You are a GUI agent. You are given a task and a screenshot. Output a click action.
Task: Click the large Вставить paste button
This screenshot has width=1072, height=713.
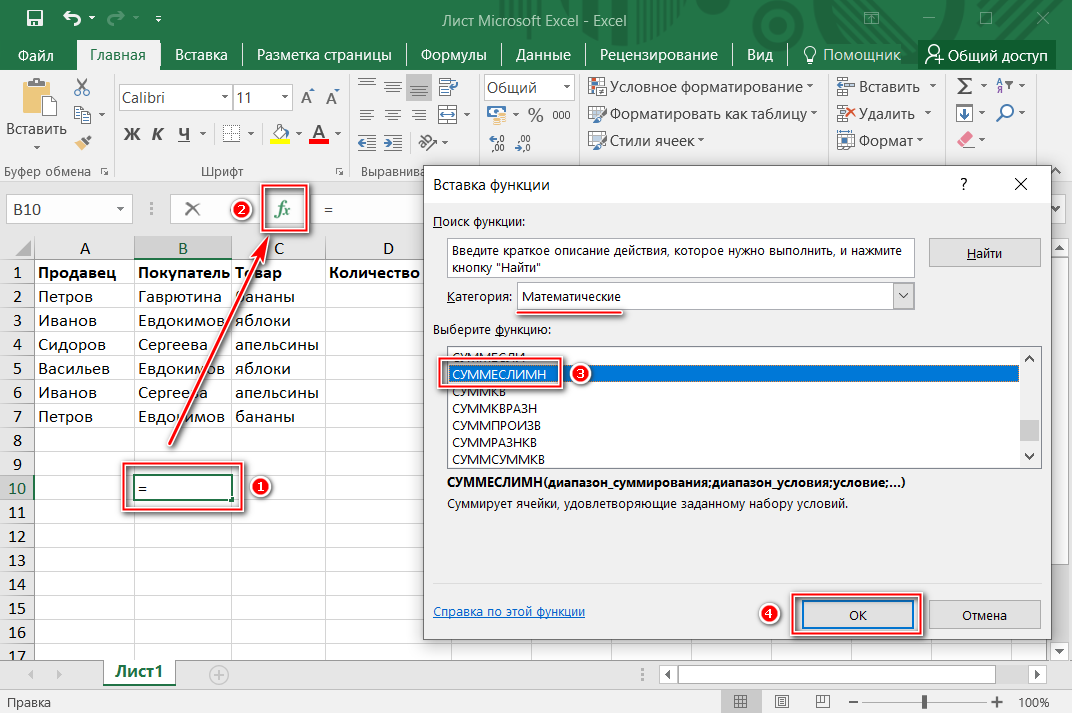point(36,114)
